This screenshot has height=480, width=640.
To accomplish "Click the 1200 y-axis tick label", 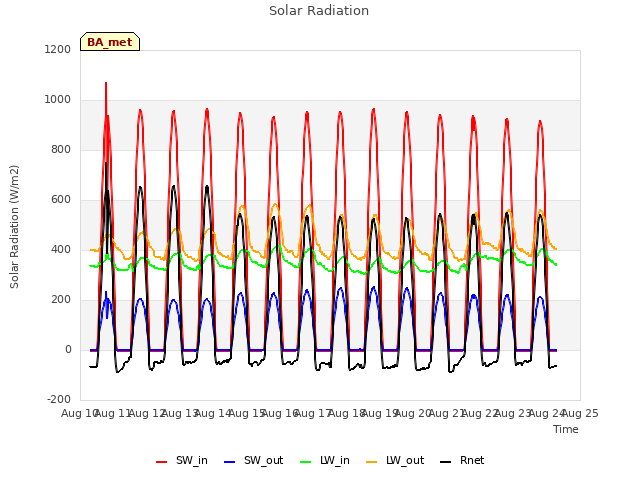I will tap(58, 49).
